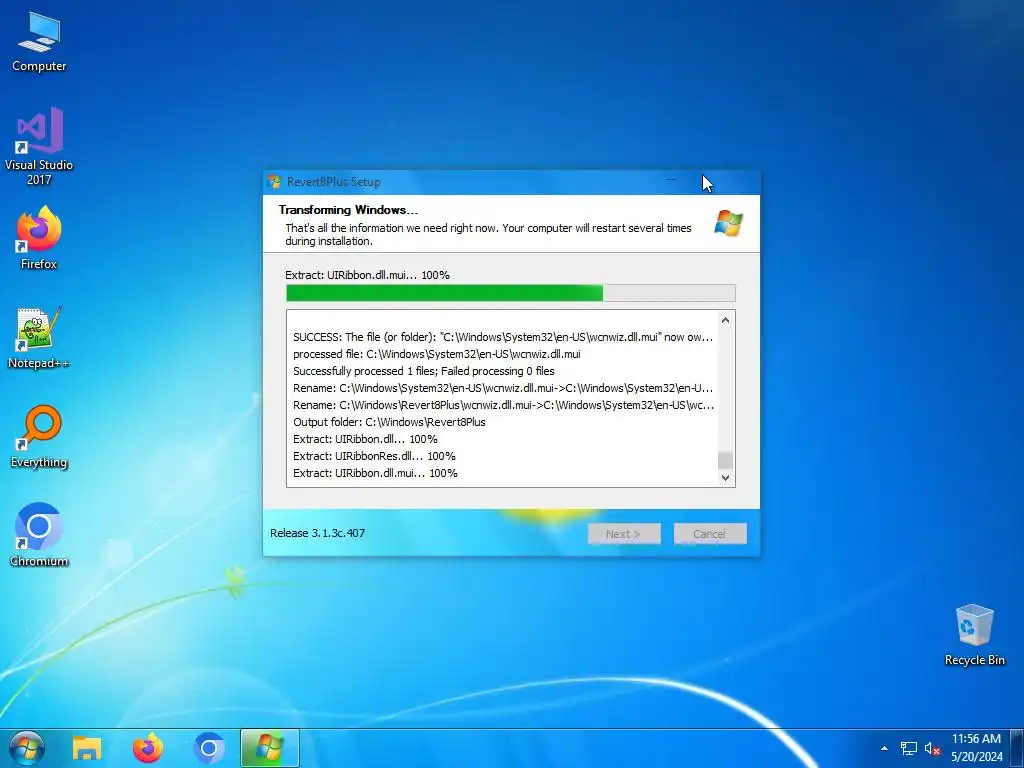
Task: Select the Rename line starting C:\Windows\System32
Action: [x=503, y=388]
